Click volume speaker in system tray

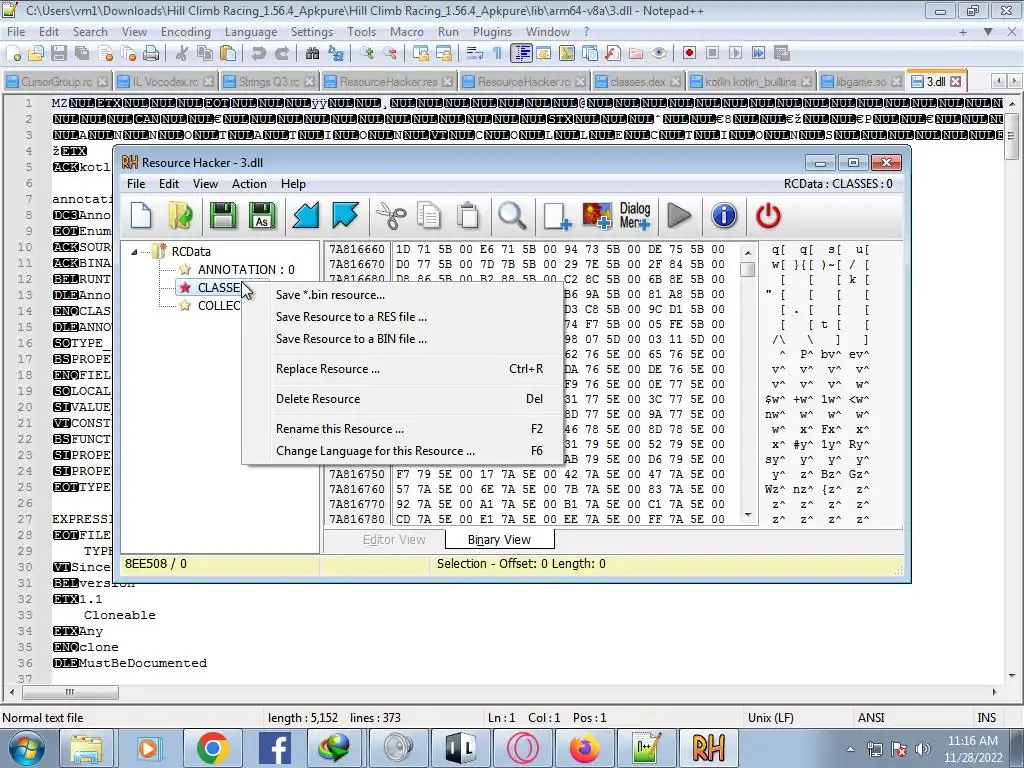(x=922, y=749)
